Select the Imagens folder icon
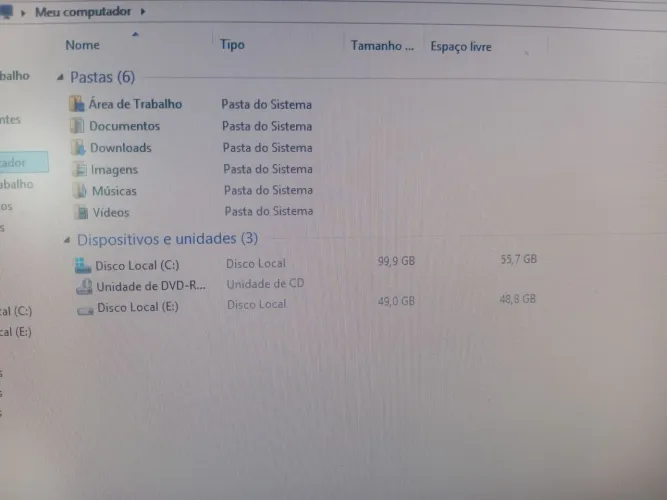 click(80, 169)
